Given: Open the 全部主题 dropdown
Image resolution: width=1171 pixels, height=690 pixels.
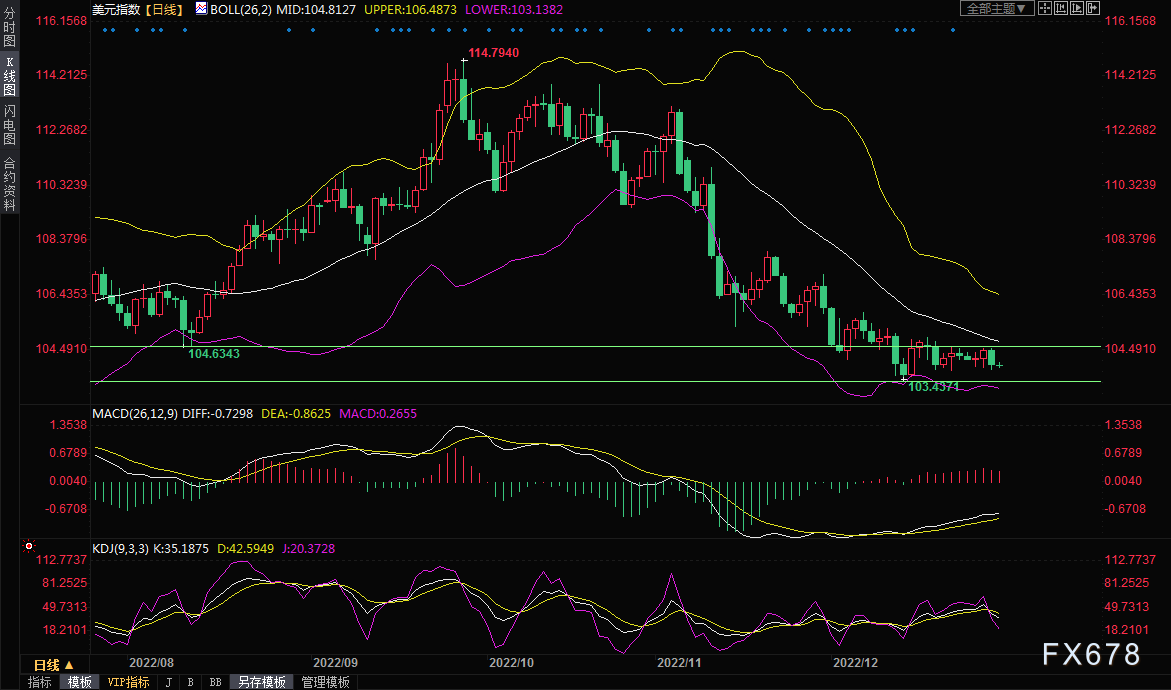Looking at the screenshot, I should coord(995,8).
